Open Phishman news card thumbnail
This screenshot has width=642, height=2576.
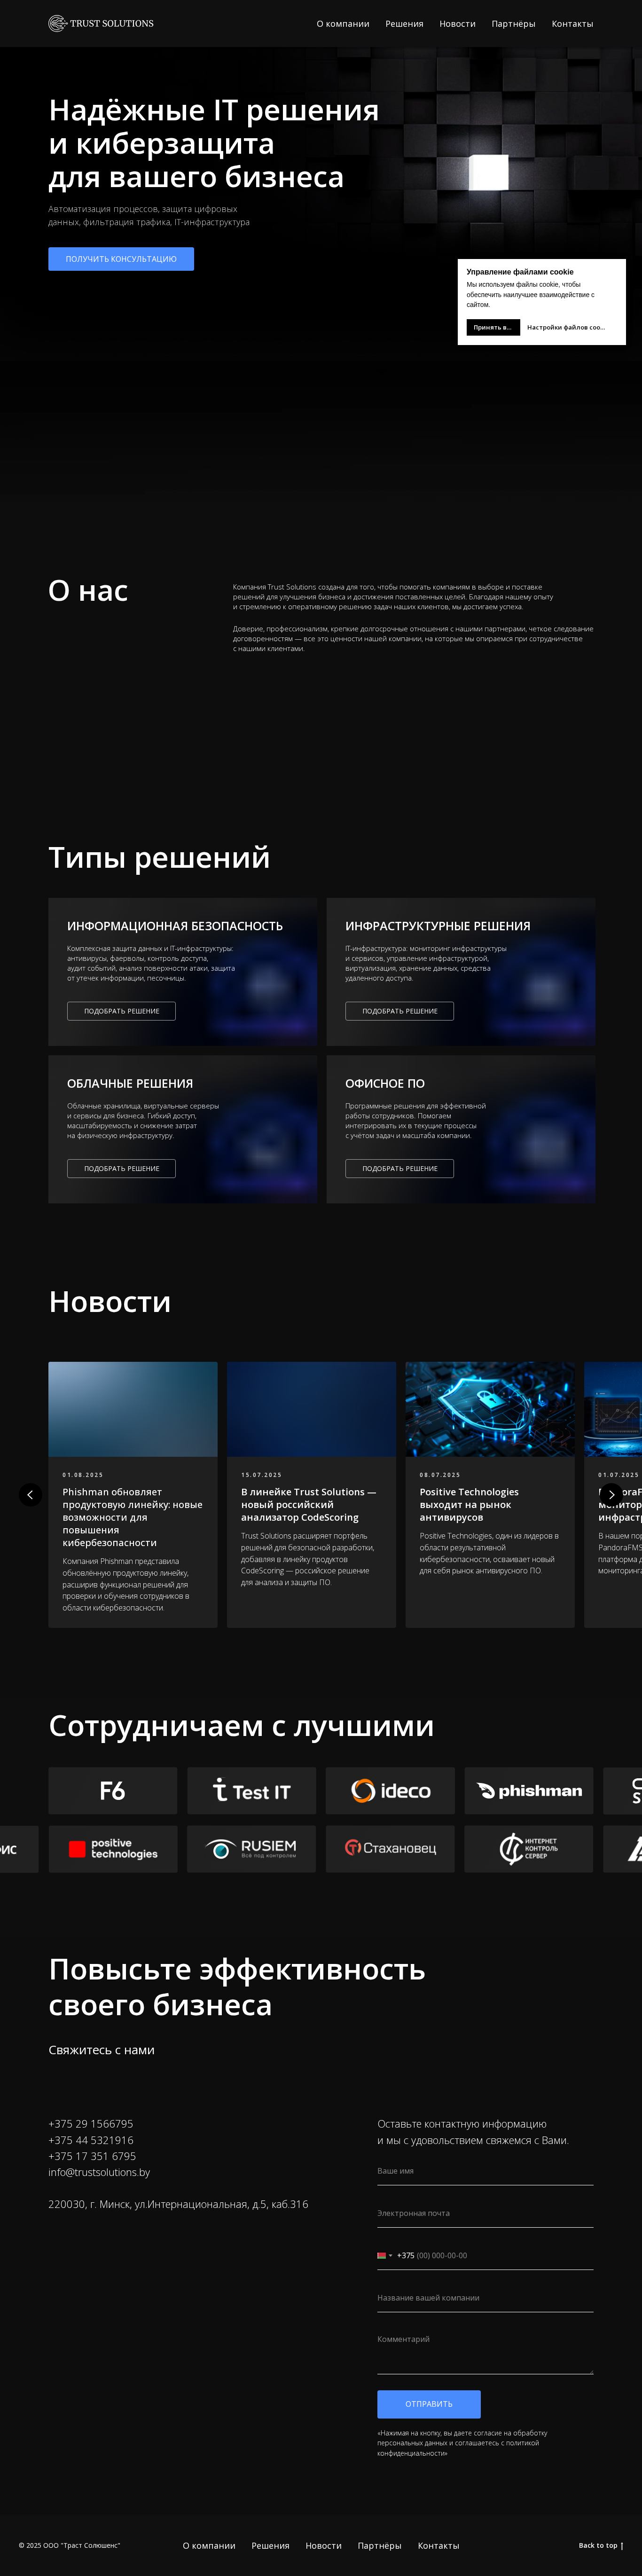(x=133, y=1409)
